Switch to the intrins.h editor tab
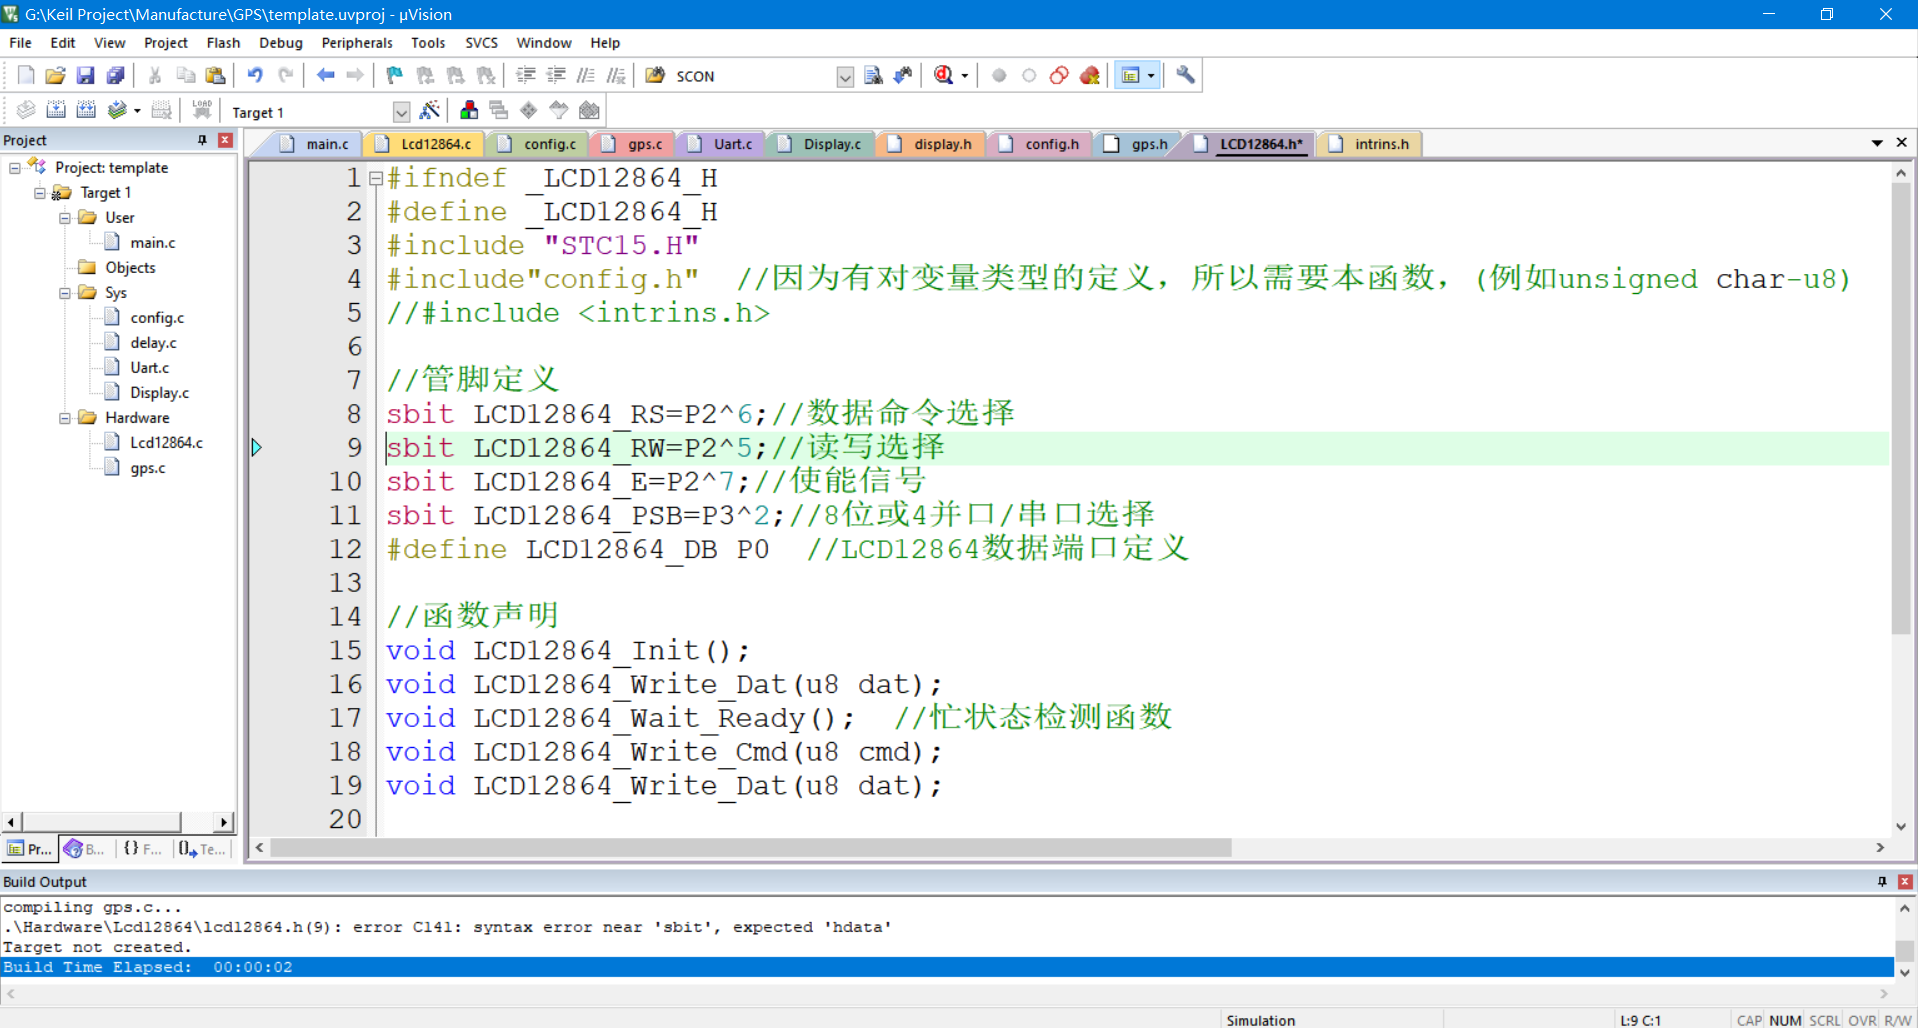This screenshot has height=1028, width=1918. click(1371, 144)
